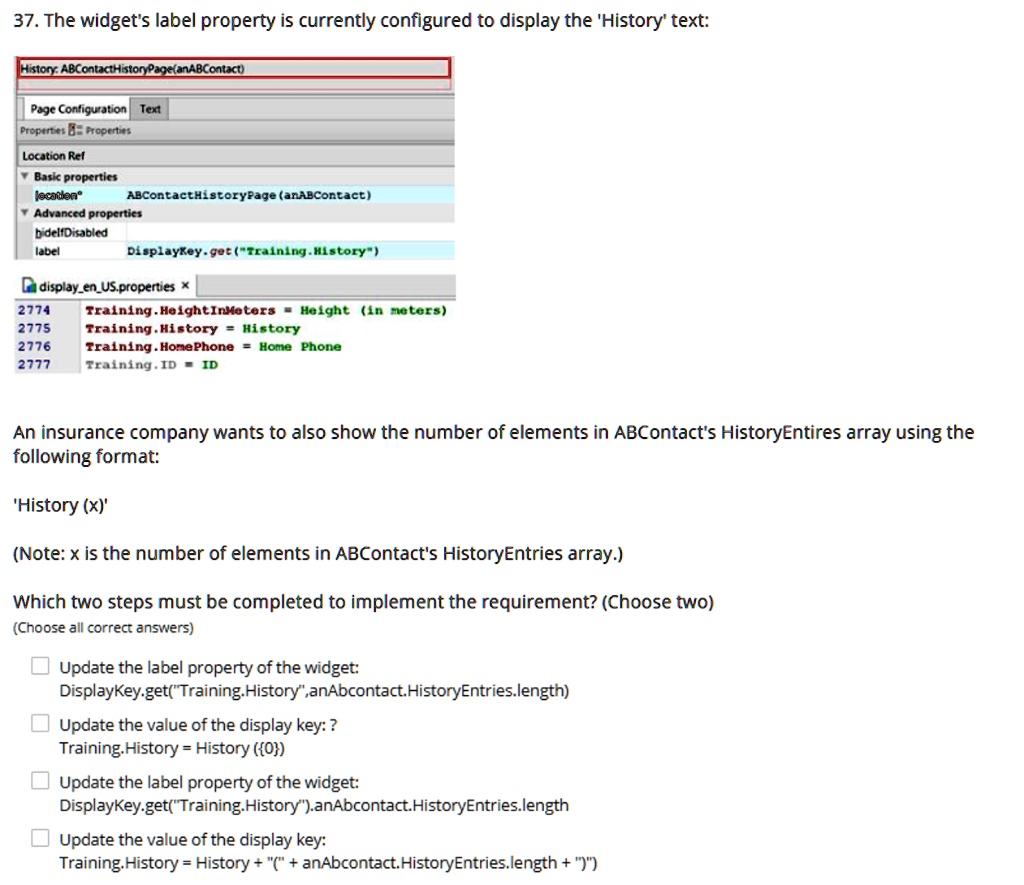Close the display_en_US.properties tab with its X icon
This screenshot has height=885, width=1024.
(x=183, y=286)
